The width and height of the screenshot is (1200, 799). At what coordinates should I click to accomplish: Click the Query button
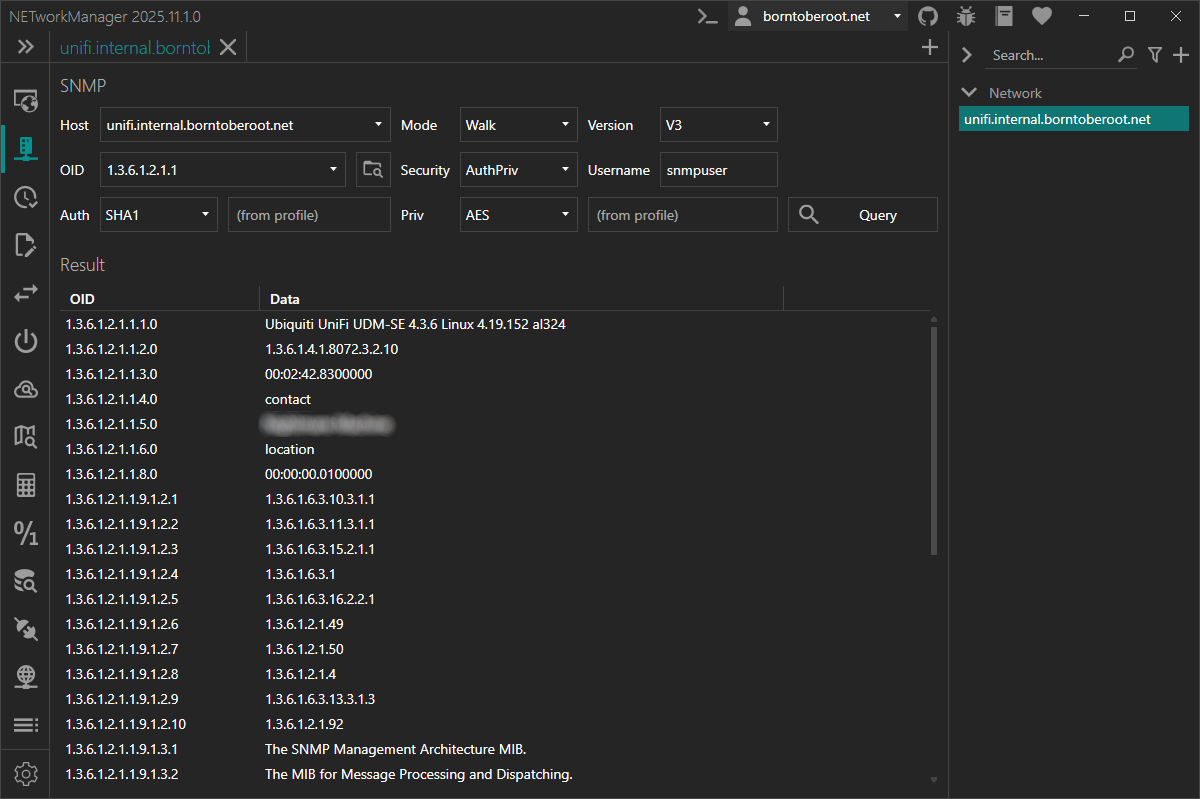[862, 215]
